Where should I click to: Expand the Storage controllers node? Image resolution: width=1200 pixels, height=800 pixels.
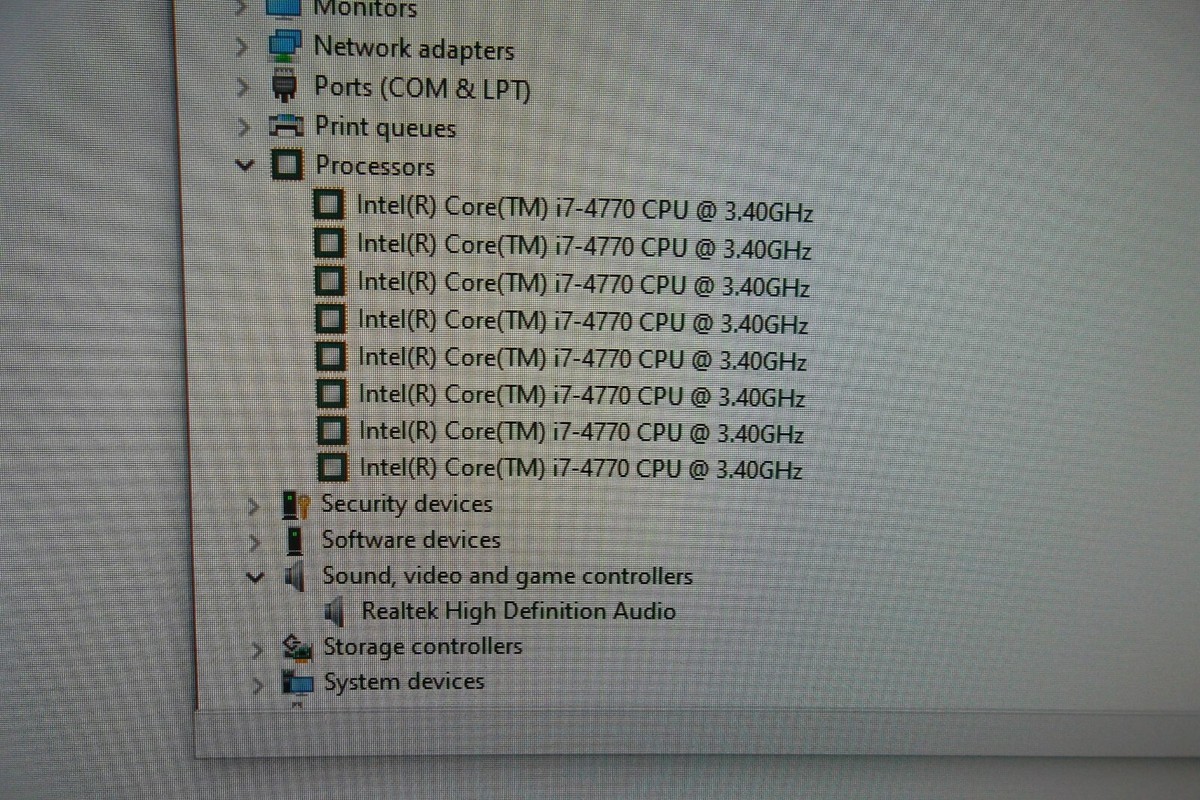pos(257,649)
